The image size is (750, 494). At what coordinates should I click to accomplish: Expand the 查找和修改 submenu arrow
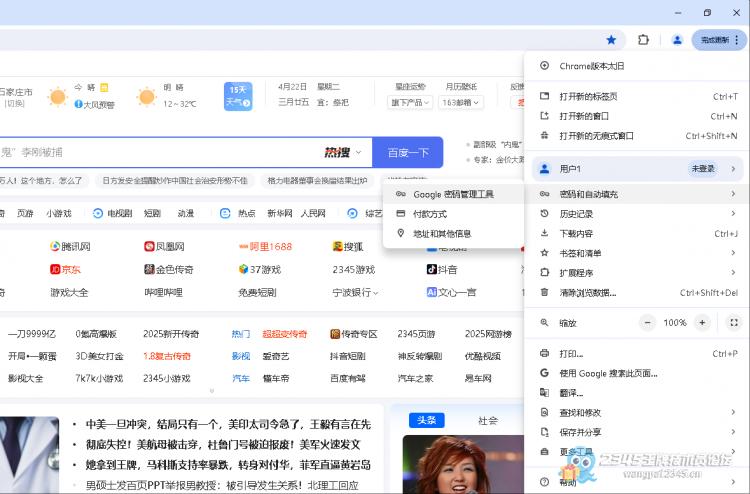[733, 412]
